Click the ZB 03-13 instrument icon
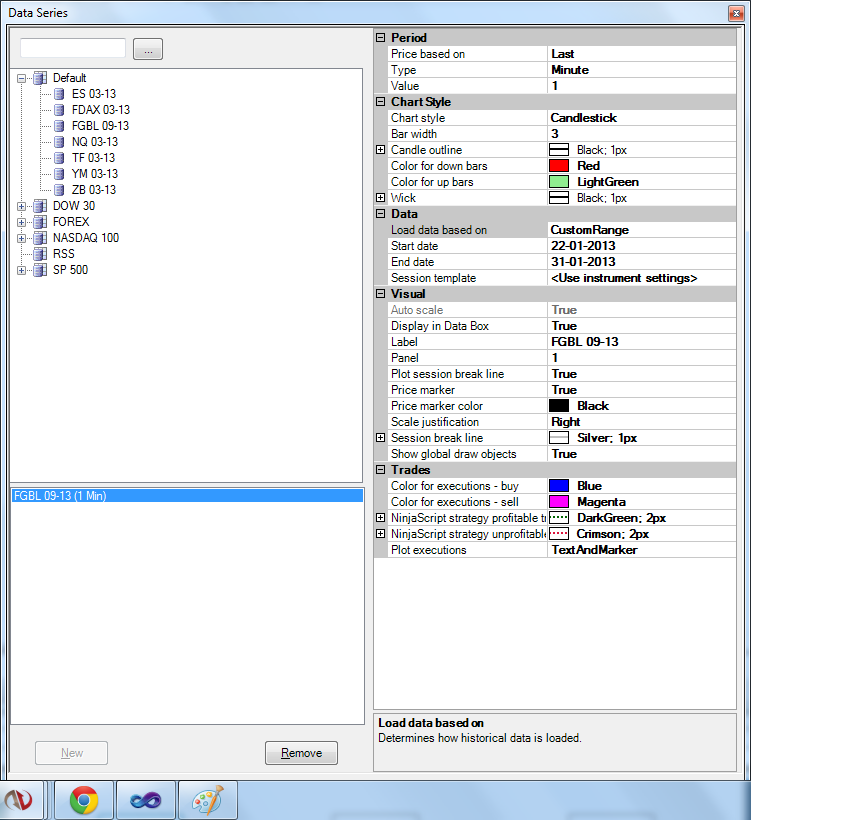 click(59, 190)
